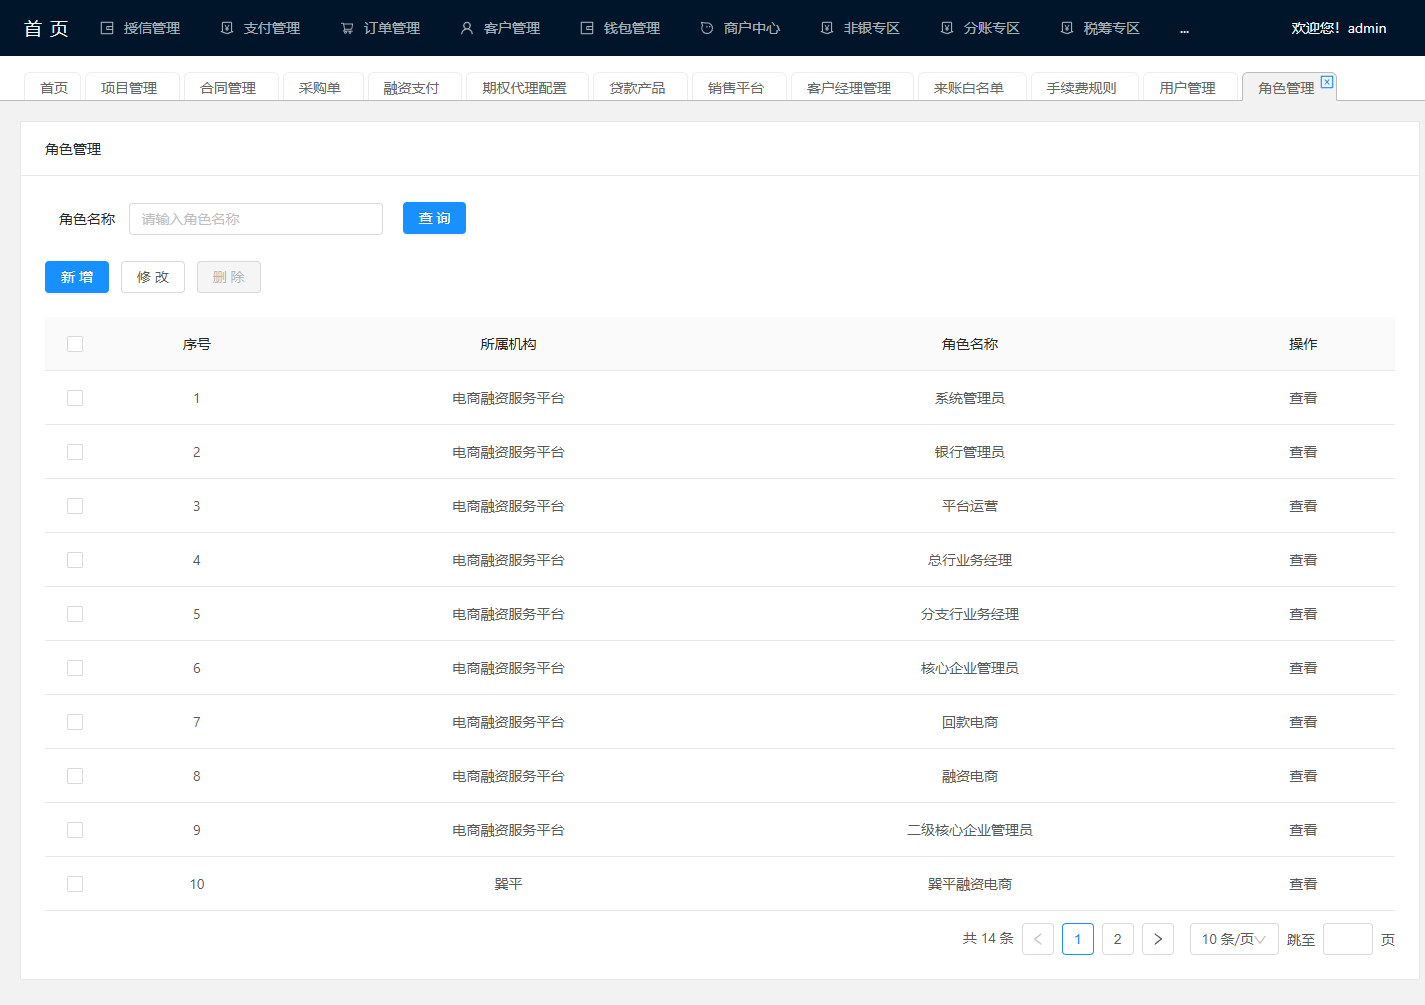Image resolution: width=1425 pixels, height=1005 pixels.
Task: Go to page 2
Action: pos(1118,939)
